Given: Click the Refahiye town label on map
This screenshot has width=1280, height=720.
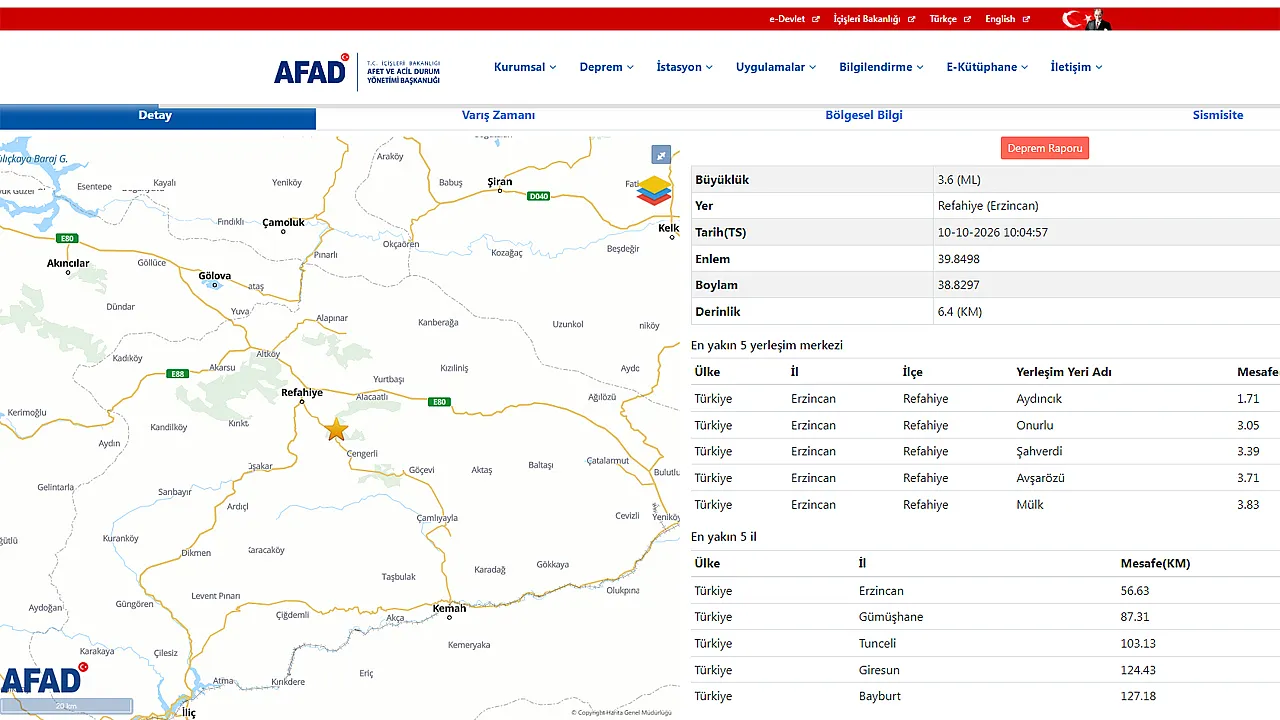Looking at the screenshot, I should pyautogui.click(x=302, y=393).
